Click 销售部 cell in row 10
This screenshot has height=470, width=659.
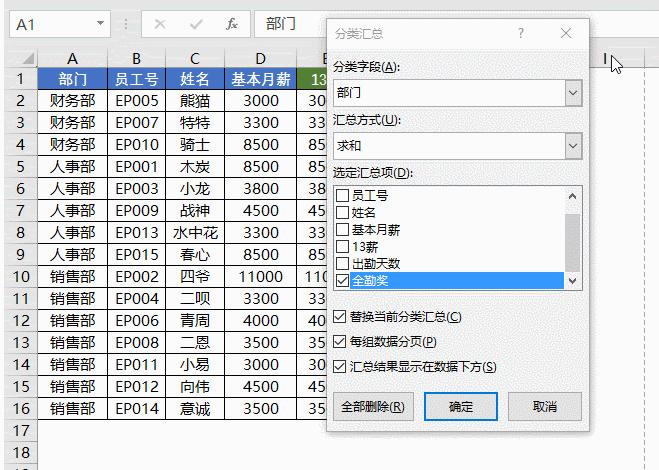(x=72, y=277)
